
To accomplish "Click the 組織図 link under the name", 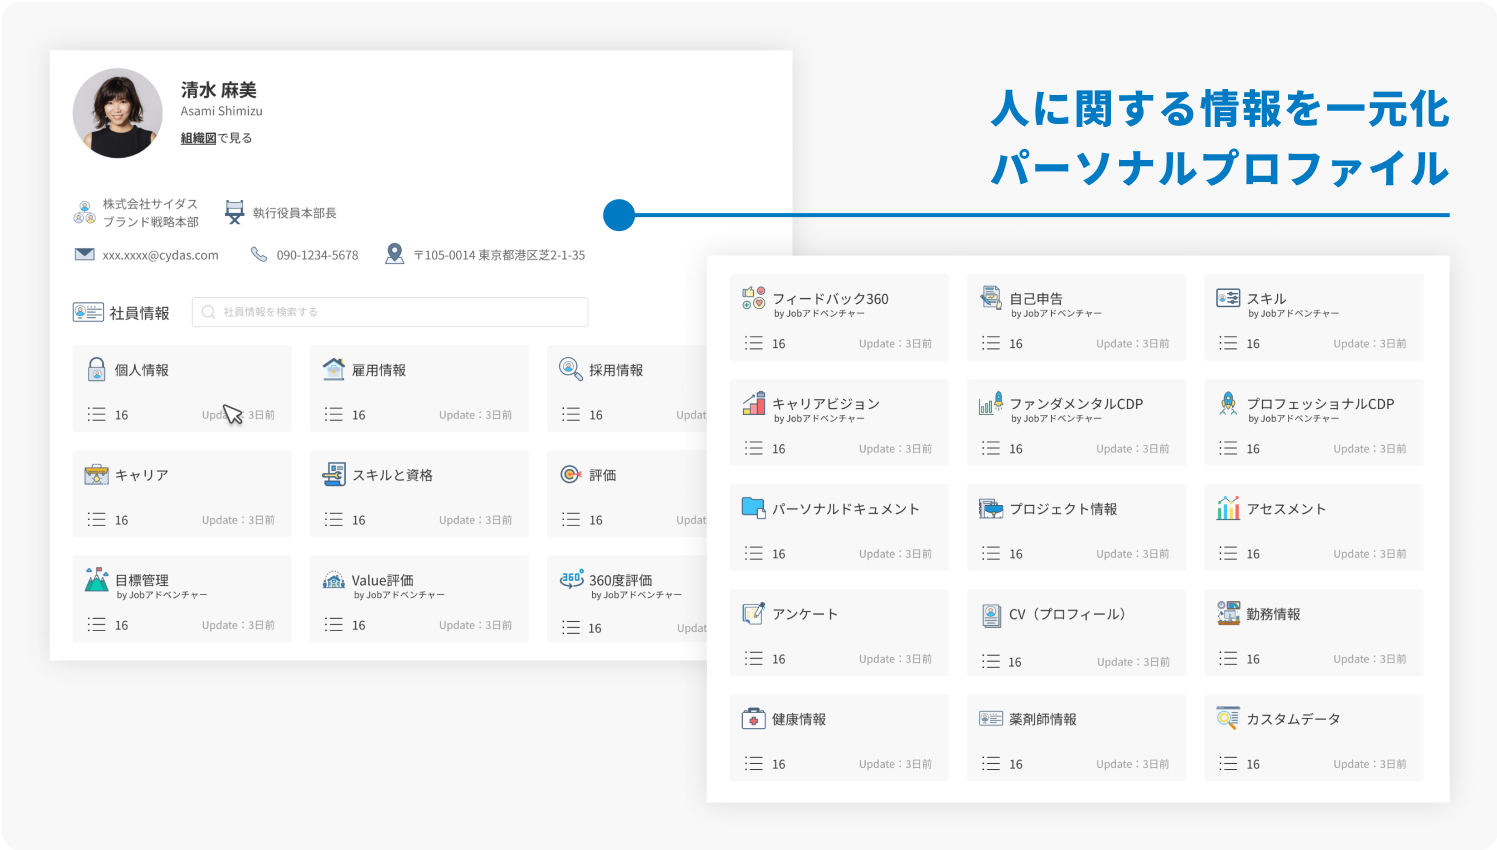I will 198,138.
